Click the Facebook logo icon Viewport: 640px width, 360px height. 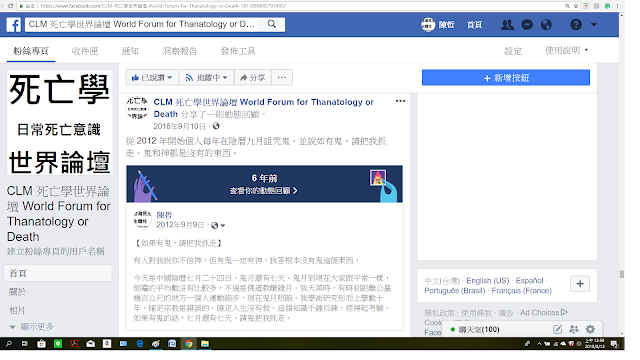tap(13, 24)
